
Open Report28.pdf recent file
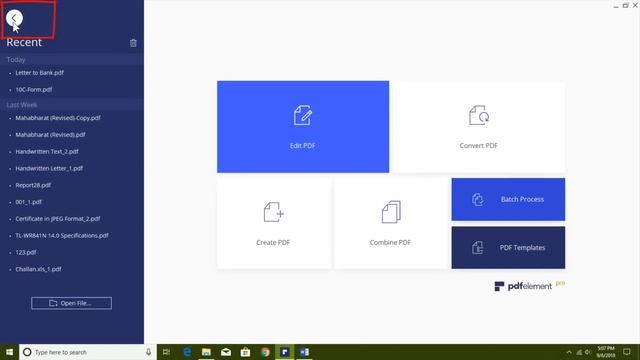click(x=33, y=185)
